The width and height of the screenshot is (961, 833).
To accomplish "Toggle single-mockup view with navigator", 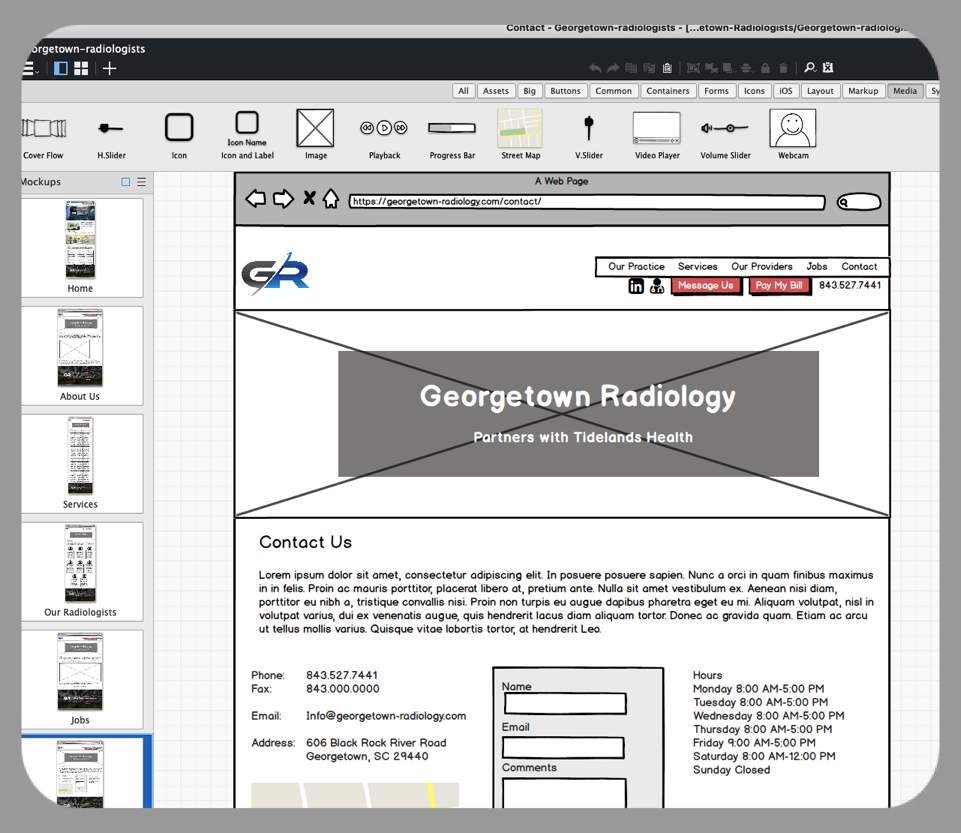I will 61,69.
